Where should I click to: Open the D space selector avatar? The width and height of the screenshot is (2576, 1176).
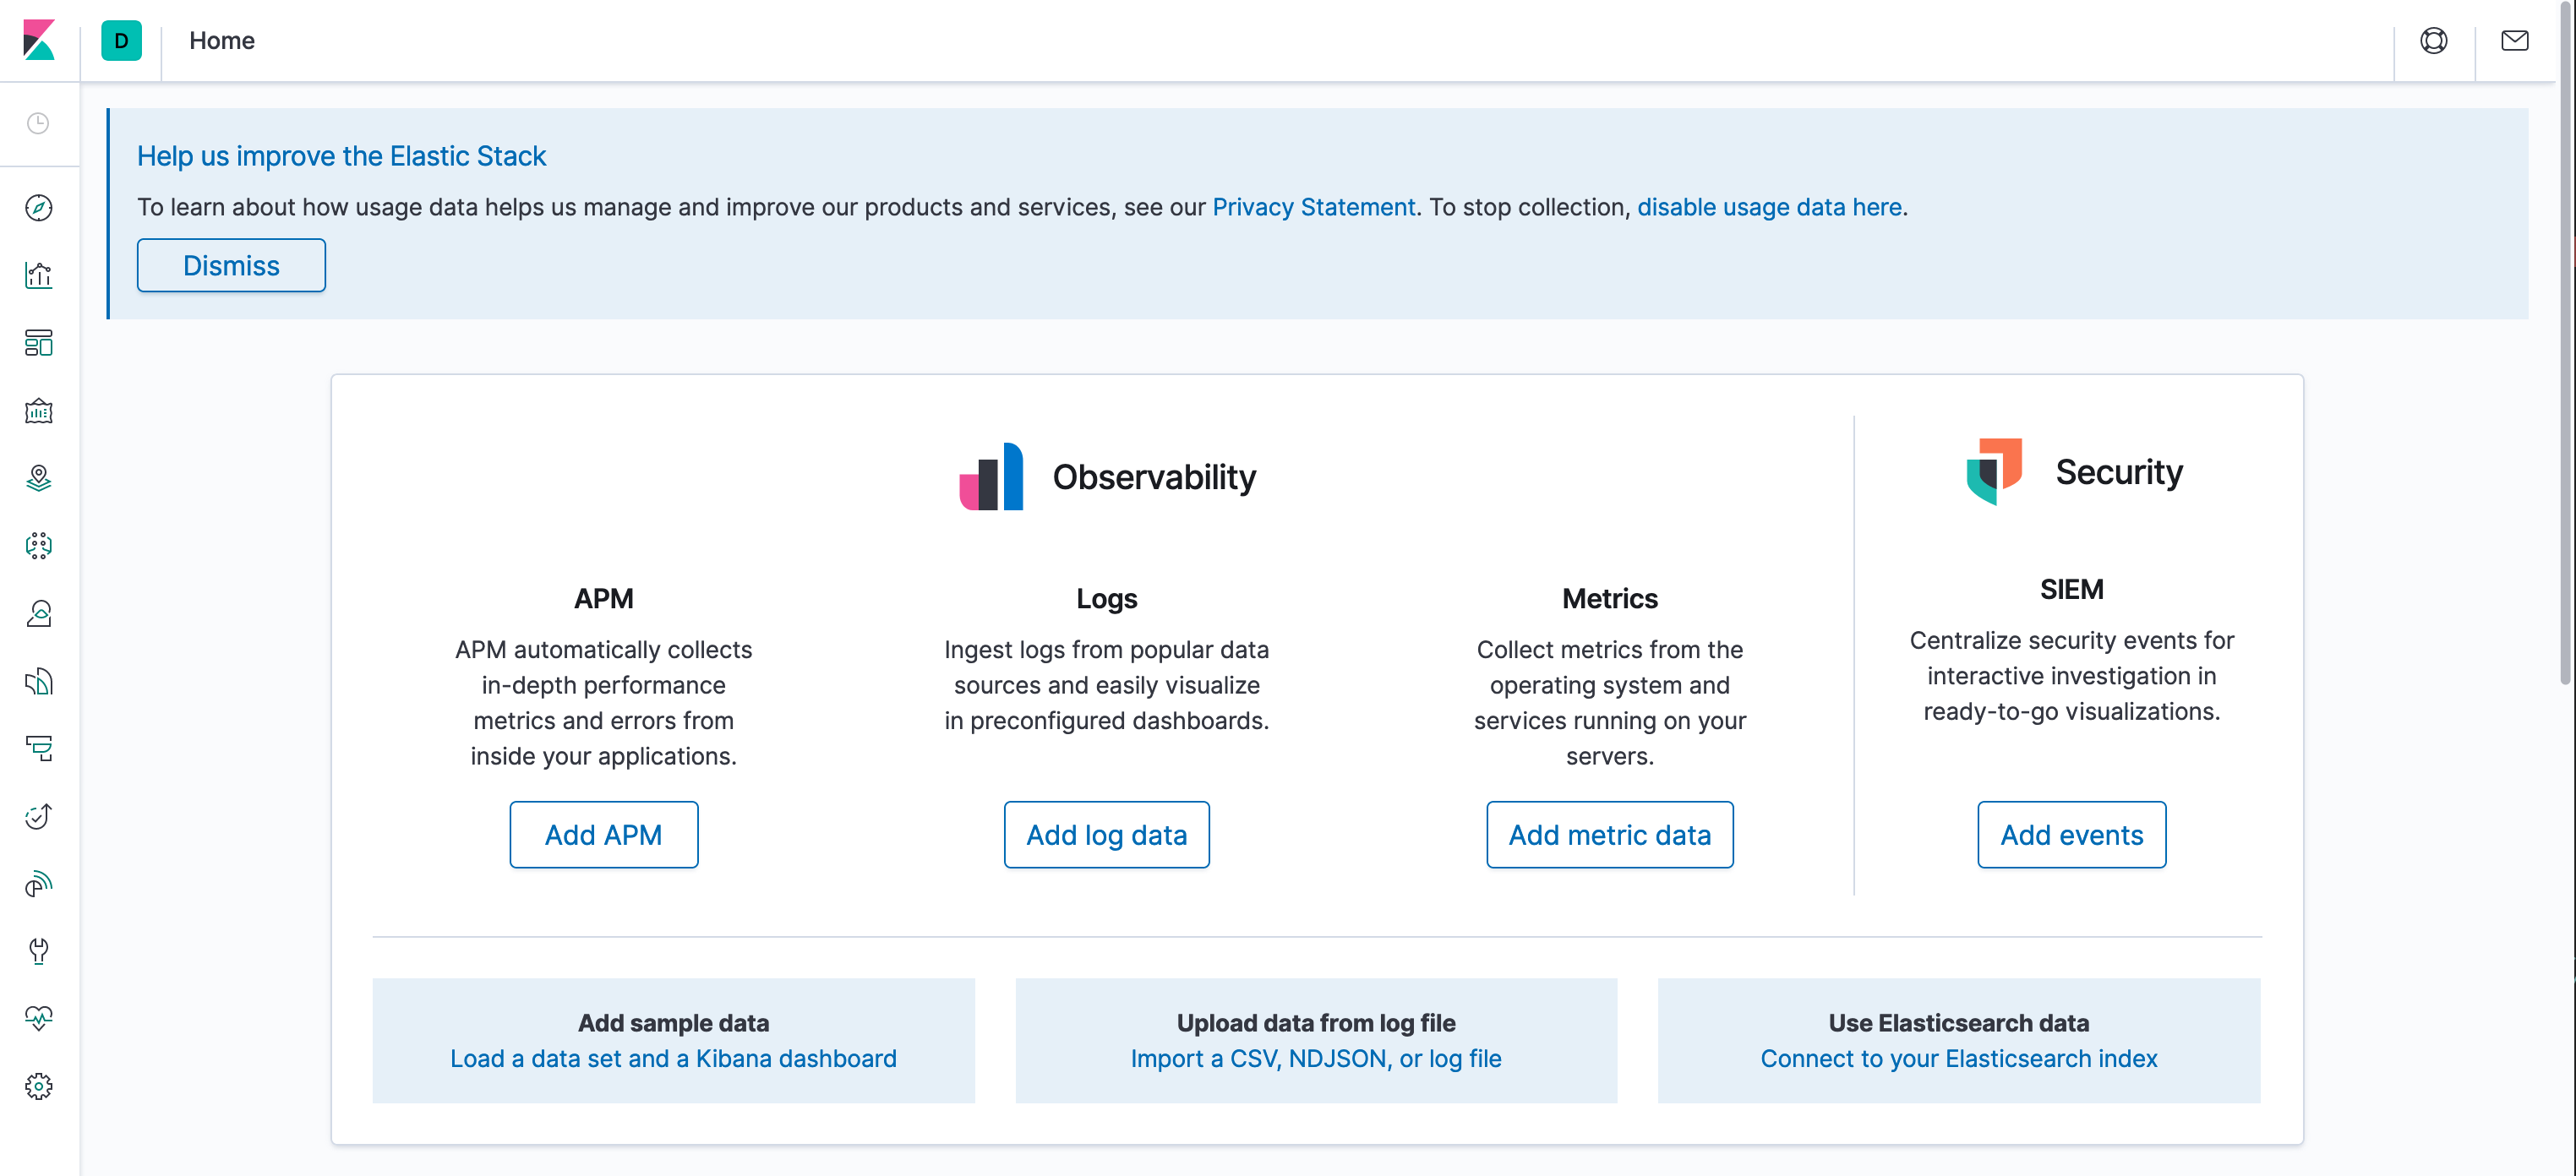pos(121,41)
